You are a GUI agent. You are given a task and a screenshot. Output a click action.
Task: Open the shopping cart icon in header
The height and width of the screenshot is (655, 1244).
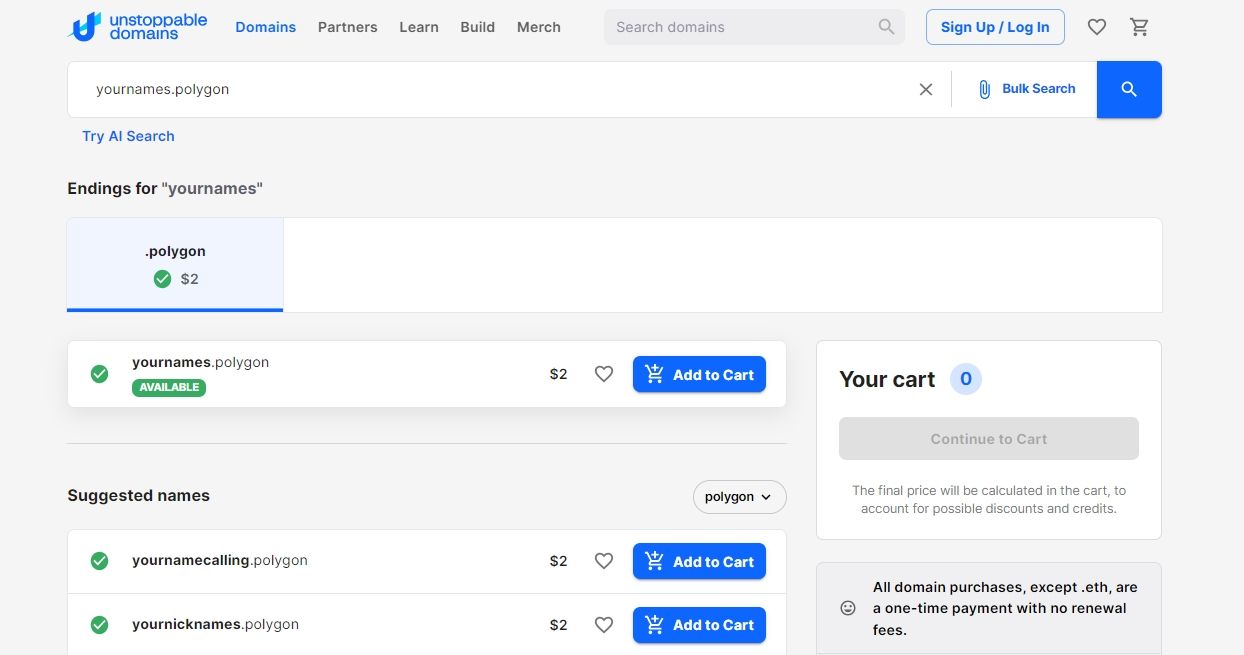tap(1139, 27)
